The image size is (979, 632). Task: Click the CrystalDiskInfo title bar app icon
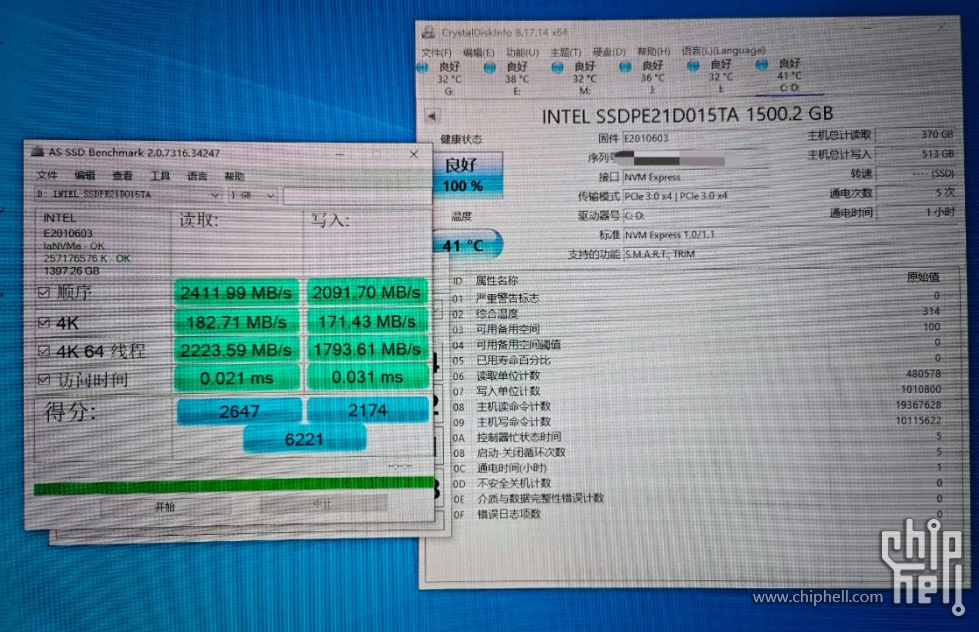[x=428, y=32]
